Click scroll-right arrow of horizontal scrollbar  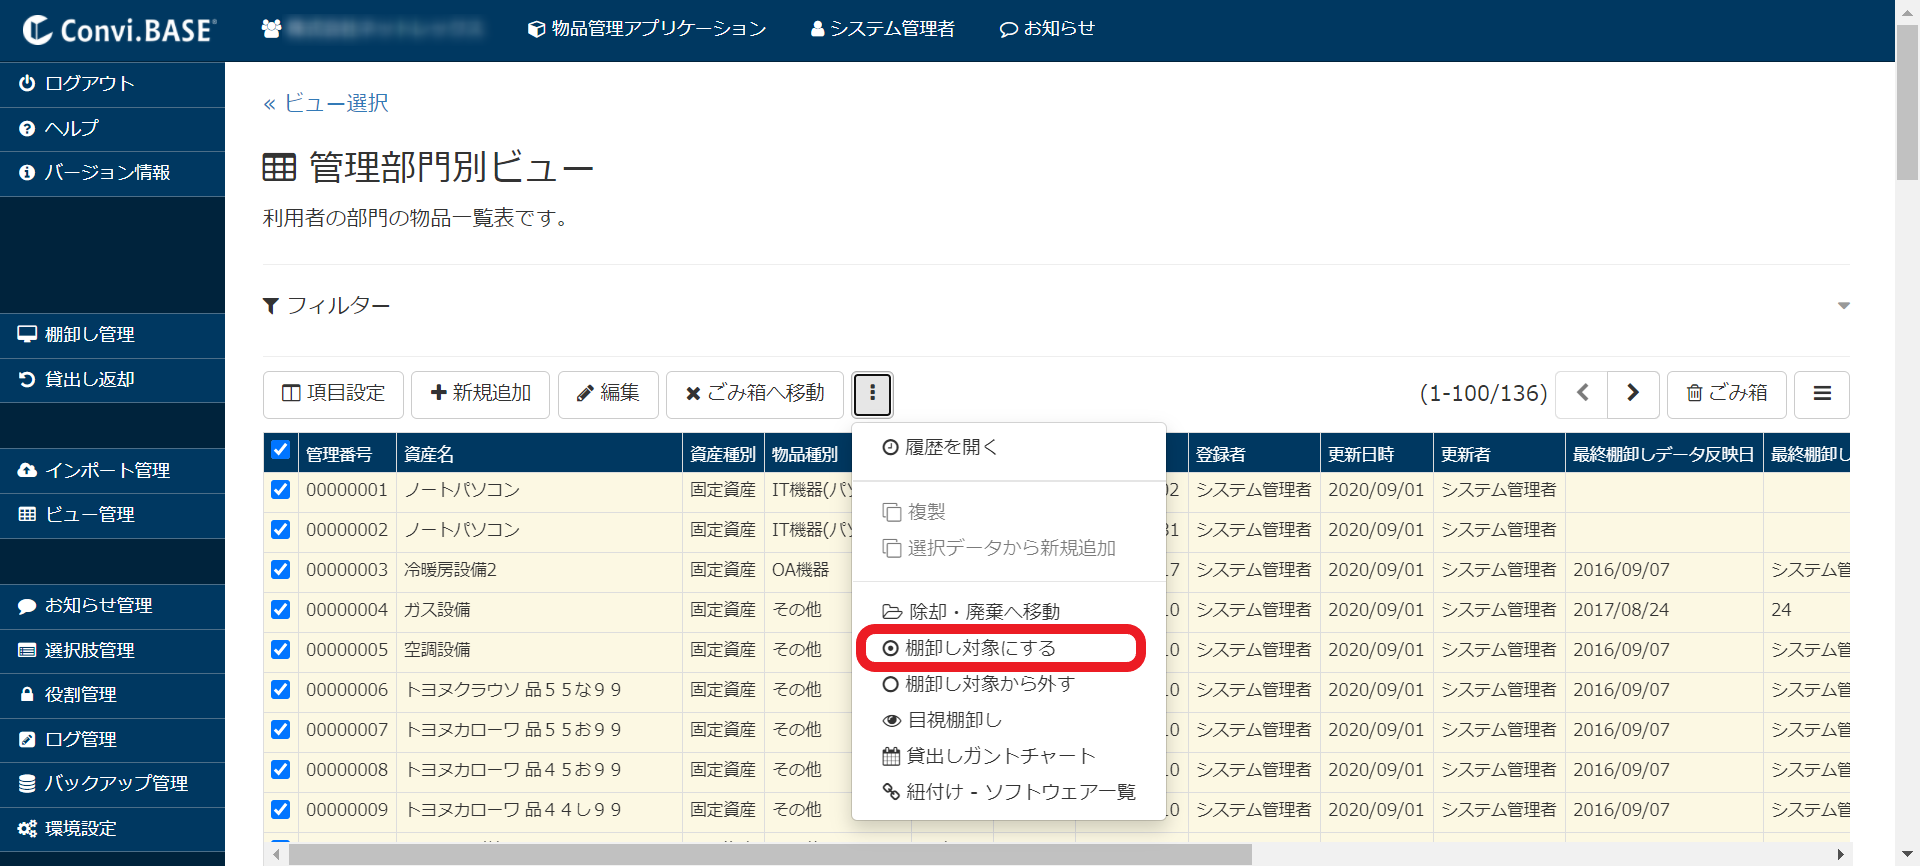click(1840, 855)
